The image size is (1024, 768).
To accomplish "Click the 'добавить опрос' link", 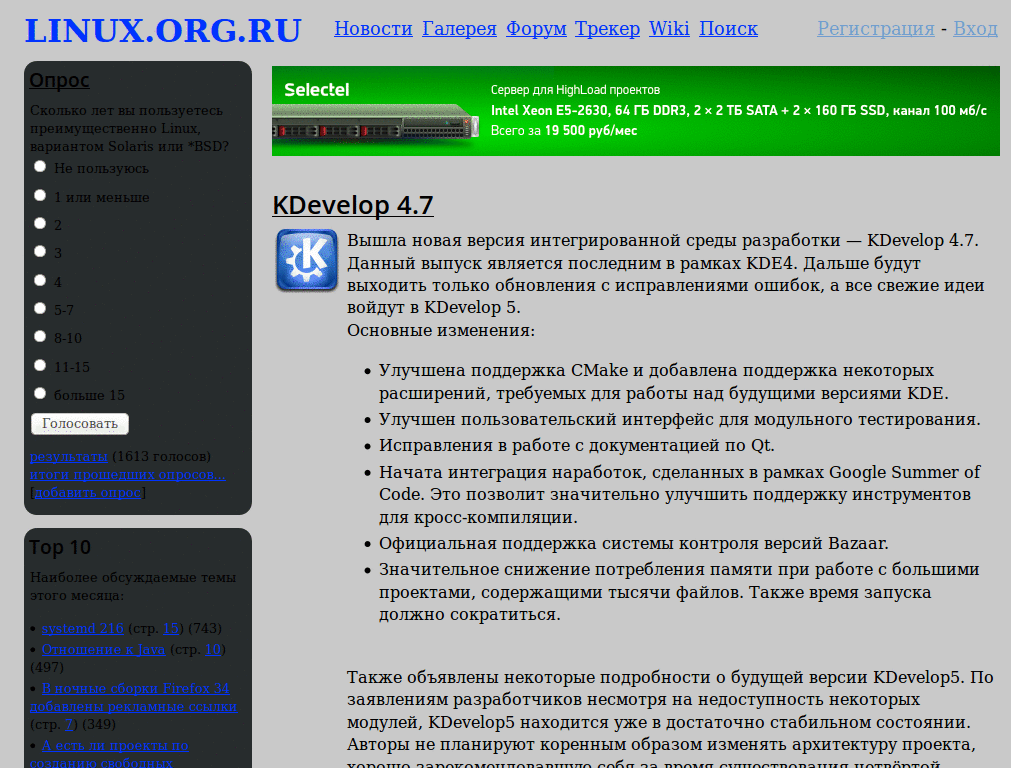I will (x=88, y=492).
